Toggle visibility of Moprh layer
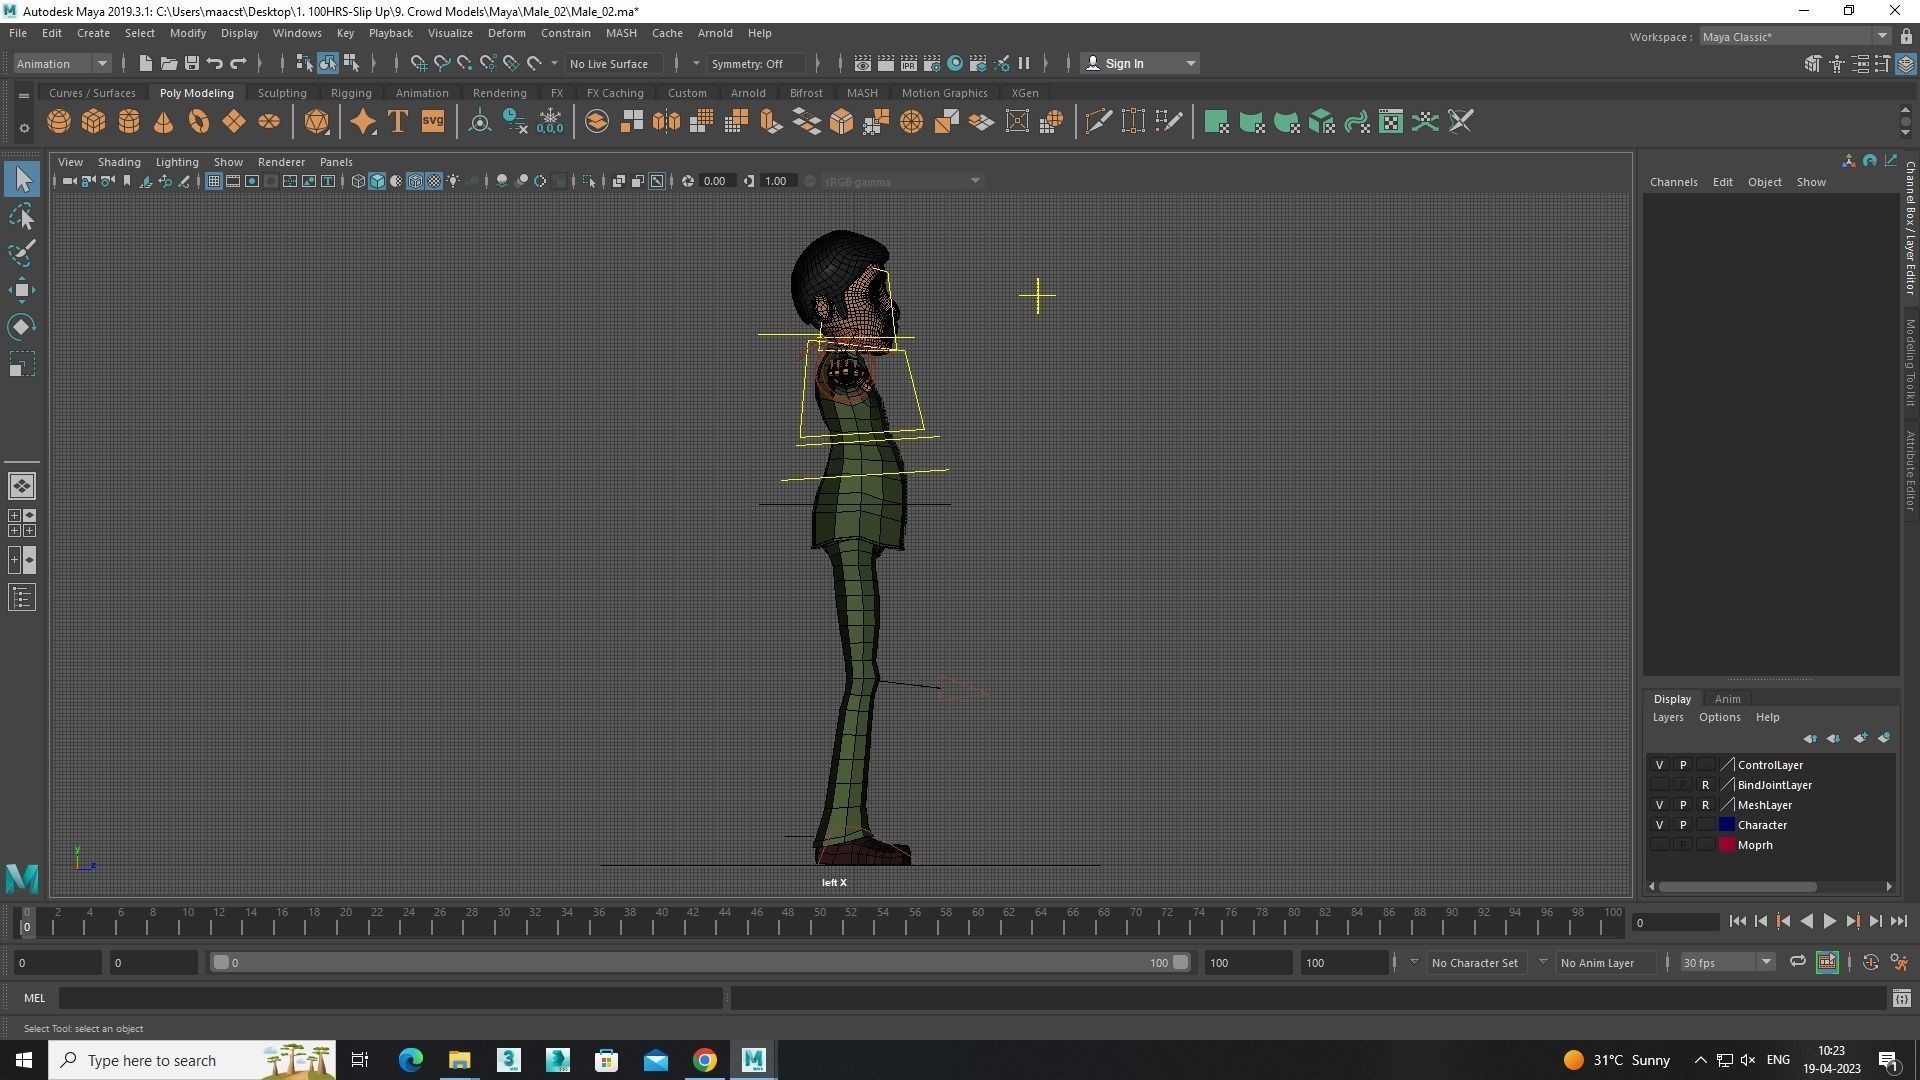Viewport: 1920px width, 1080px height. [x=1659, y=845]
